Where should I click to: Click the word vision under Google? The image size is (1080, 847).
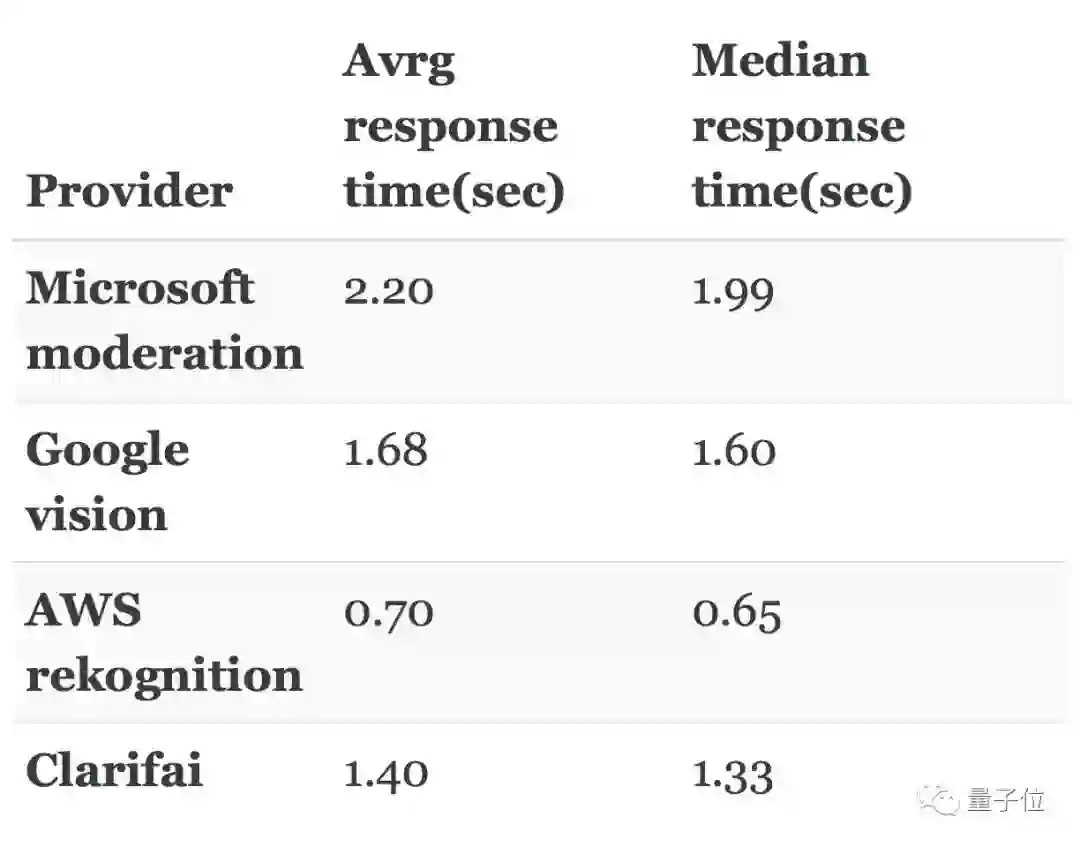(96, 514)
